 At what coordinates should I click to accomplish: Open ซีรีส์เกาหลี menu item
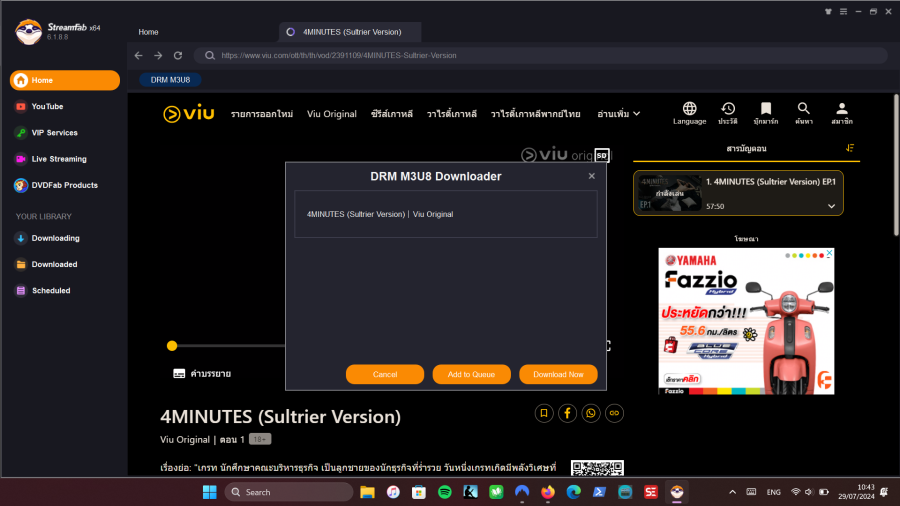coord(391,114)
